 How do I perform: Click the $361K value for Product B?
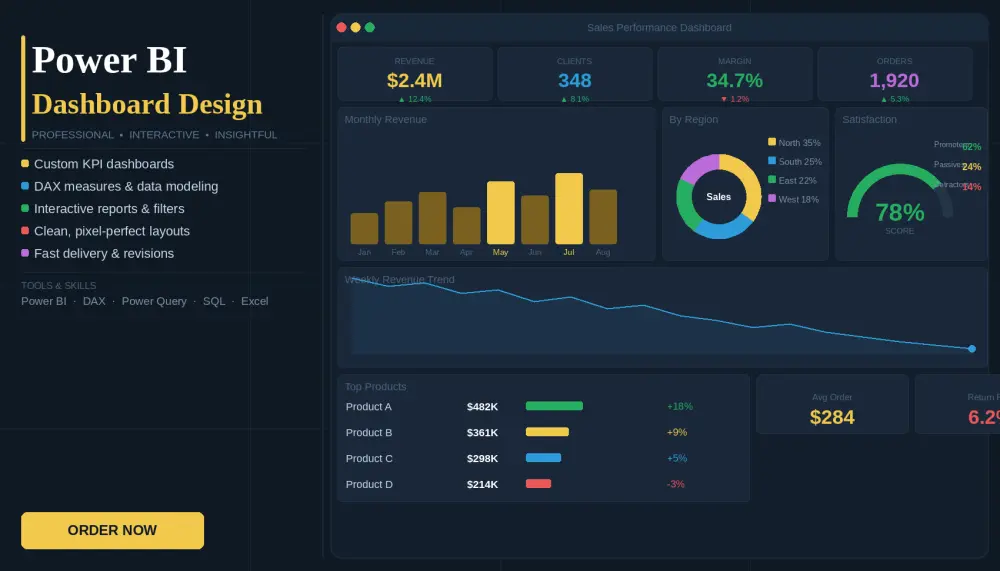[x=482, y=433]
